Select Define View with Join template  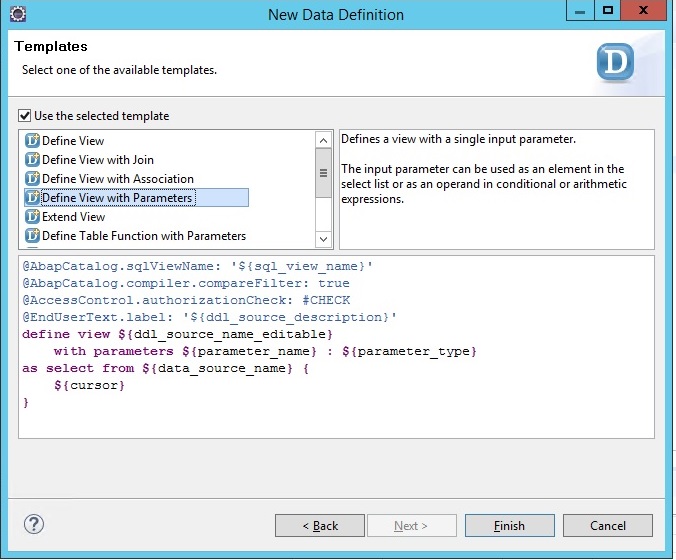[x=98, y=160]
